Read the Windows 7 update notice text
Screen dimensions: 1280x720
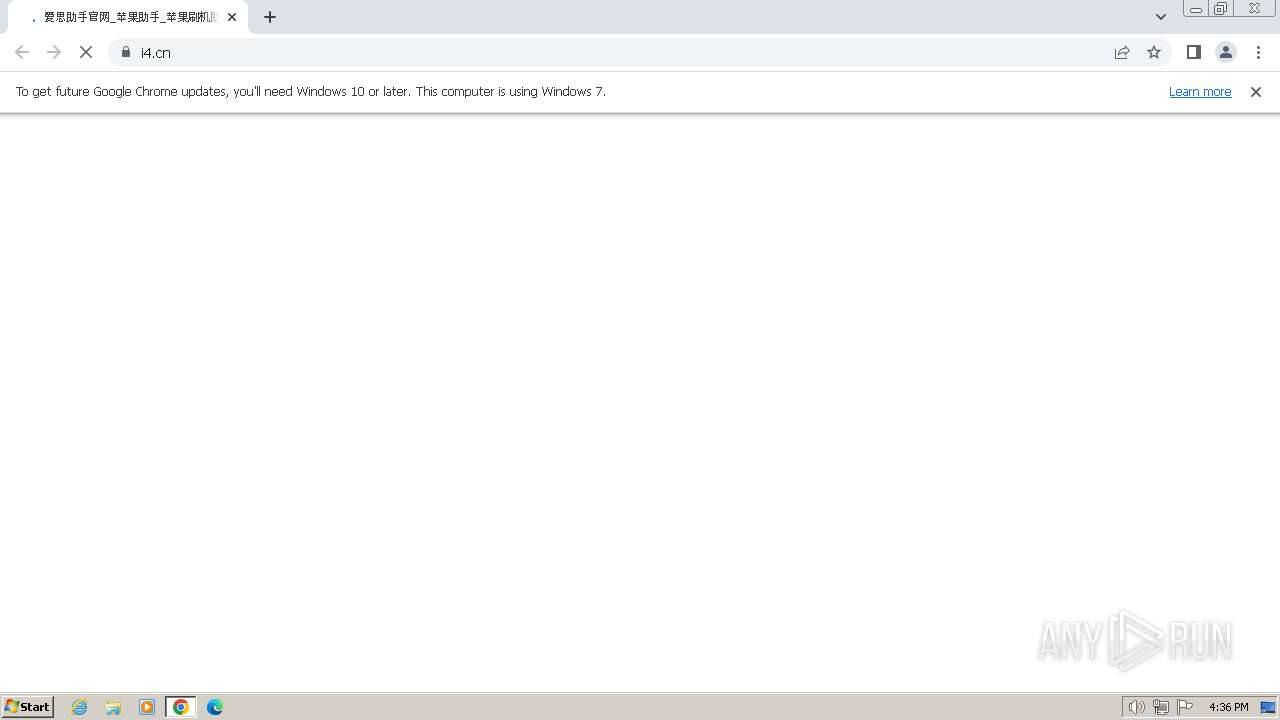tap(311, 91)
